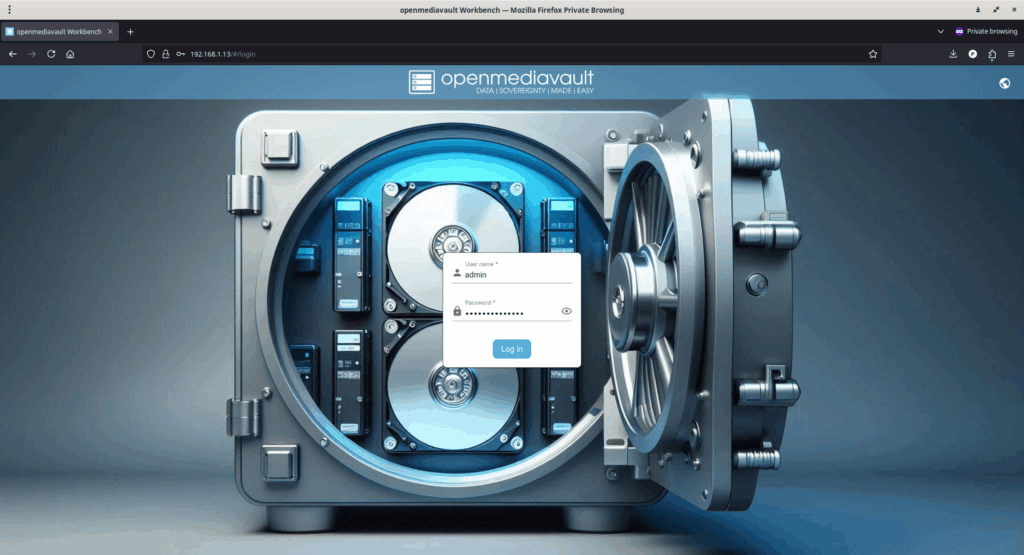
Task: Open the Firefox downloads panel
Action: point(953,54)
